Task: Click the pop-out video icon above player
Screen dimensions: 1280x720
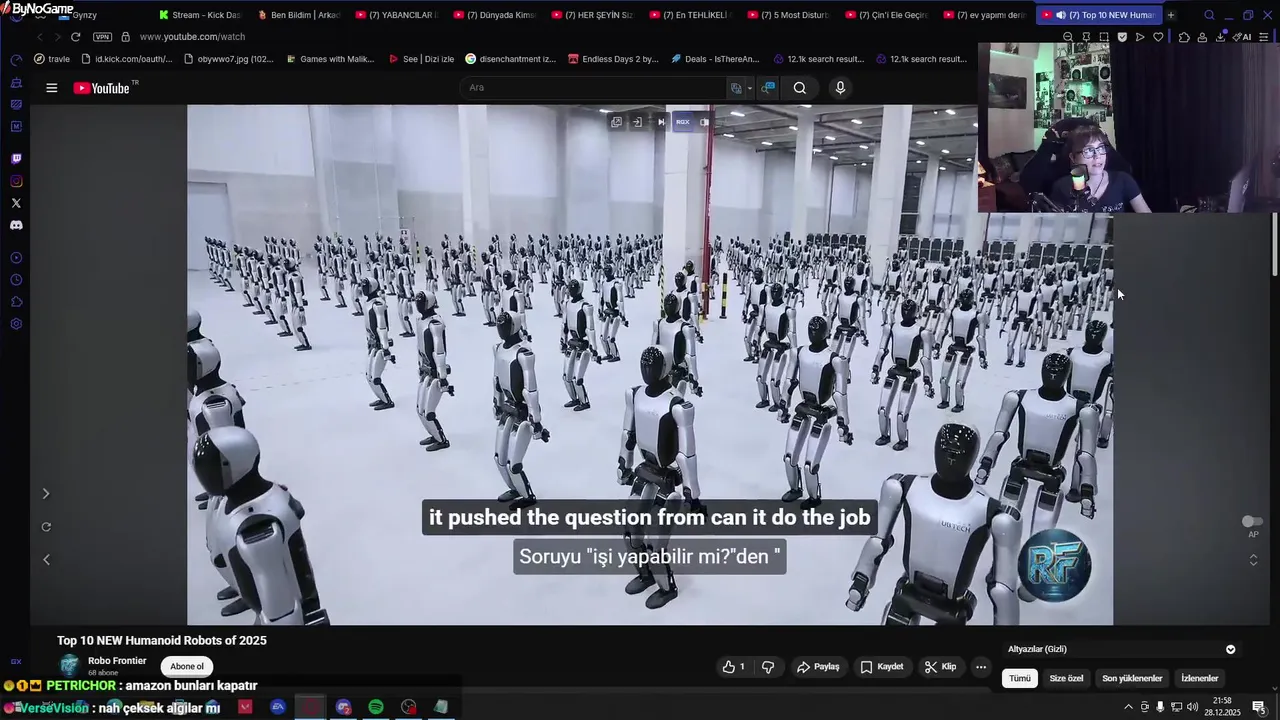Action: [616, 122]
